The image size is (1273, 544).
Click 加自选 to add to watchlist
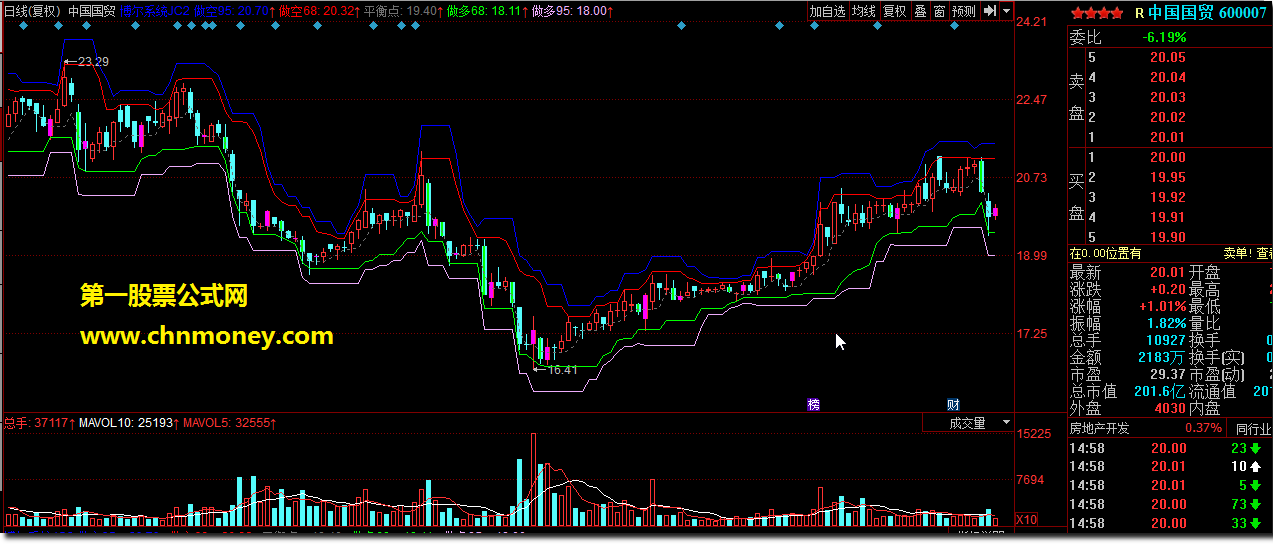coord(827,11)
